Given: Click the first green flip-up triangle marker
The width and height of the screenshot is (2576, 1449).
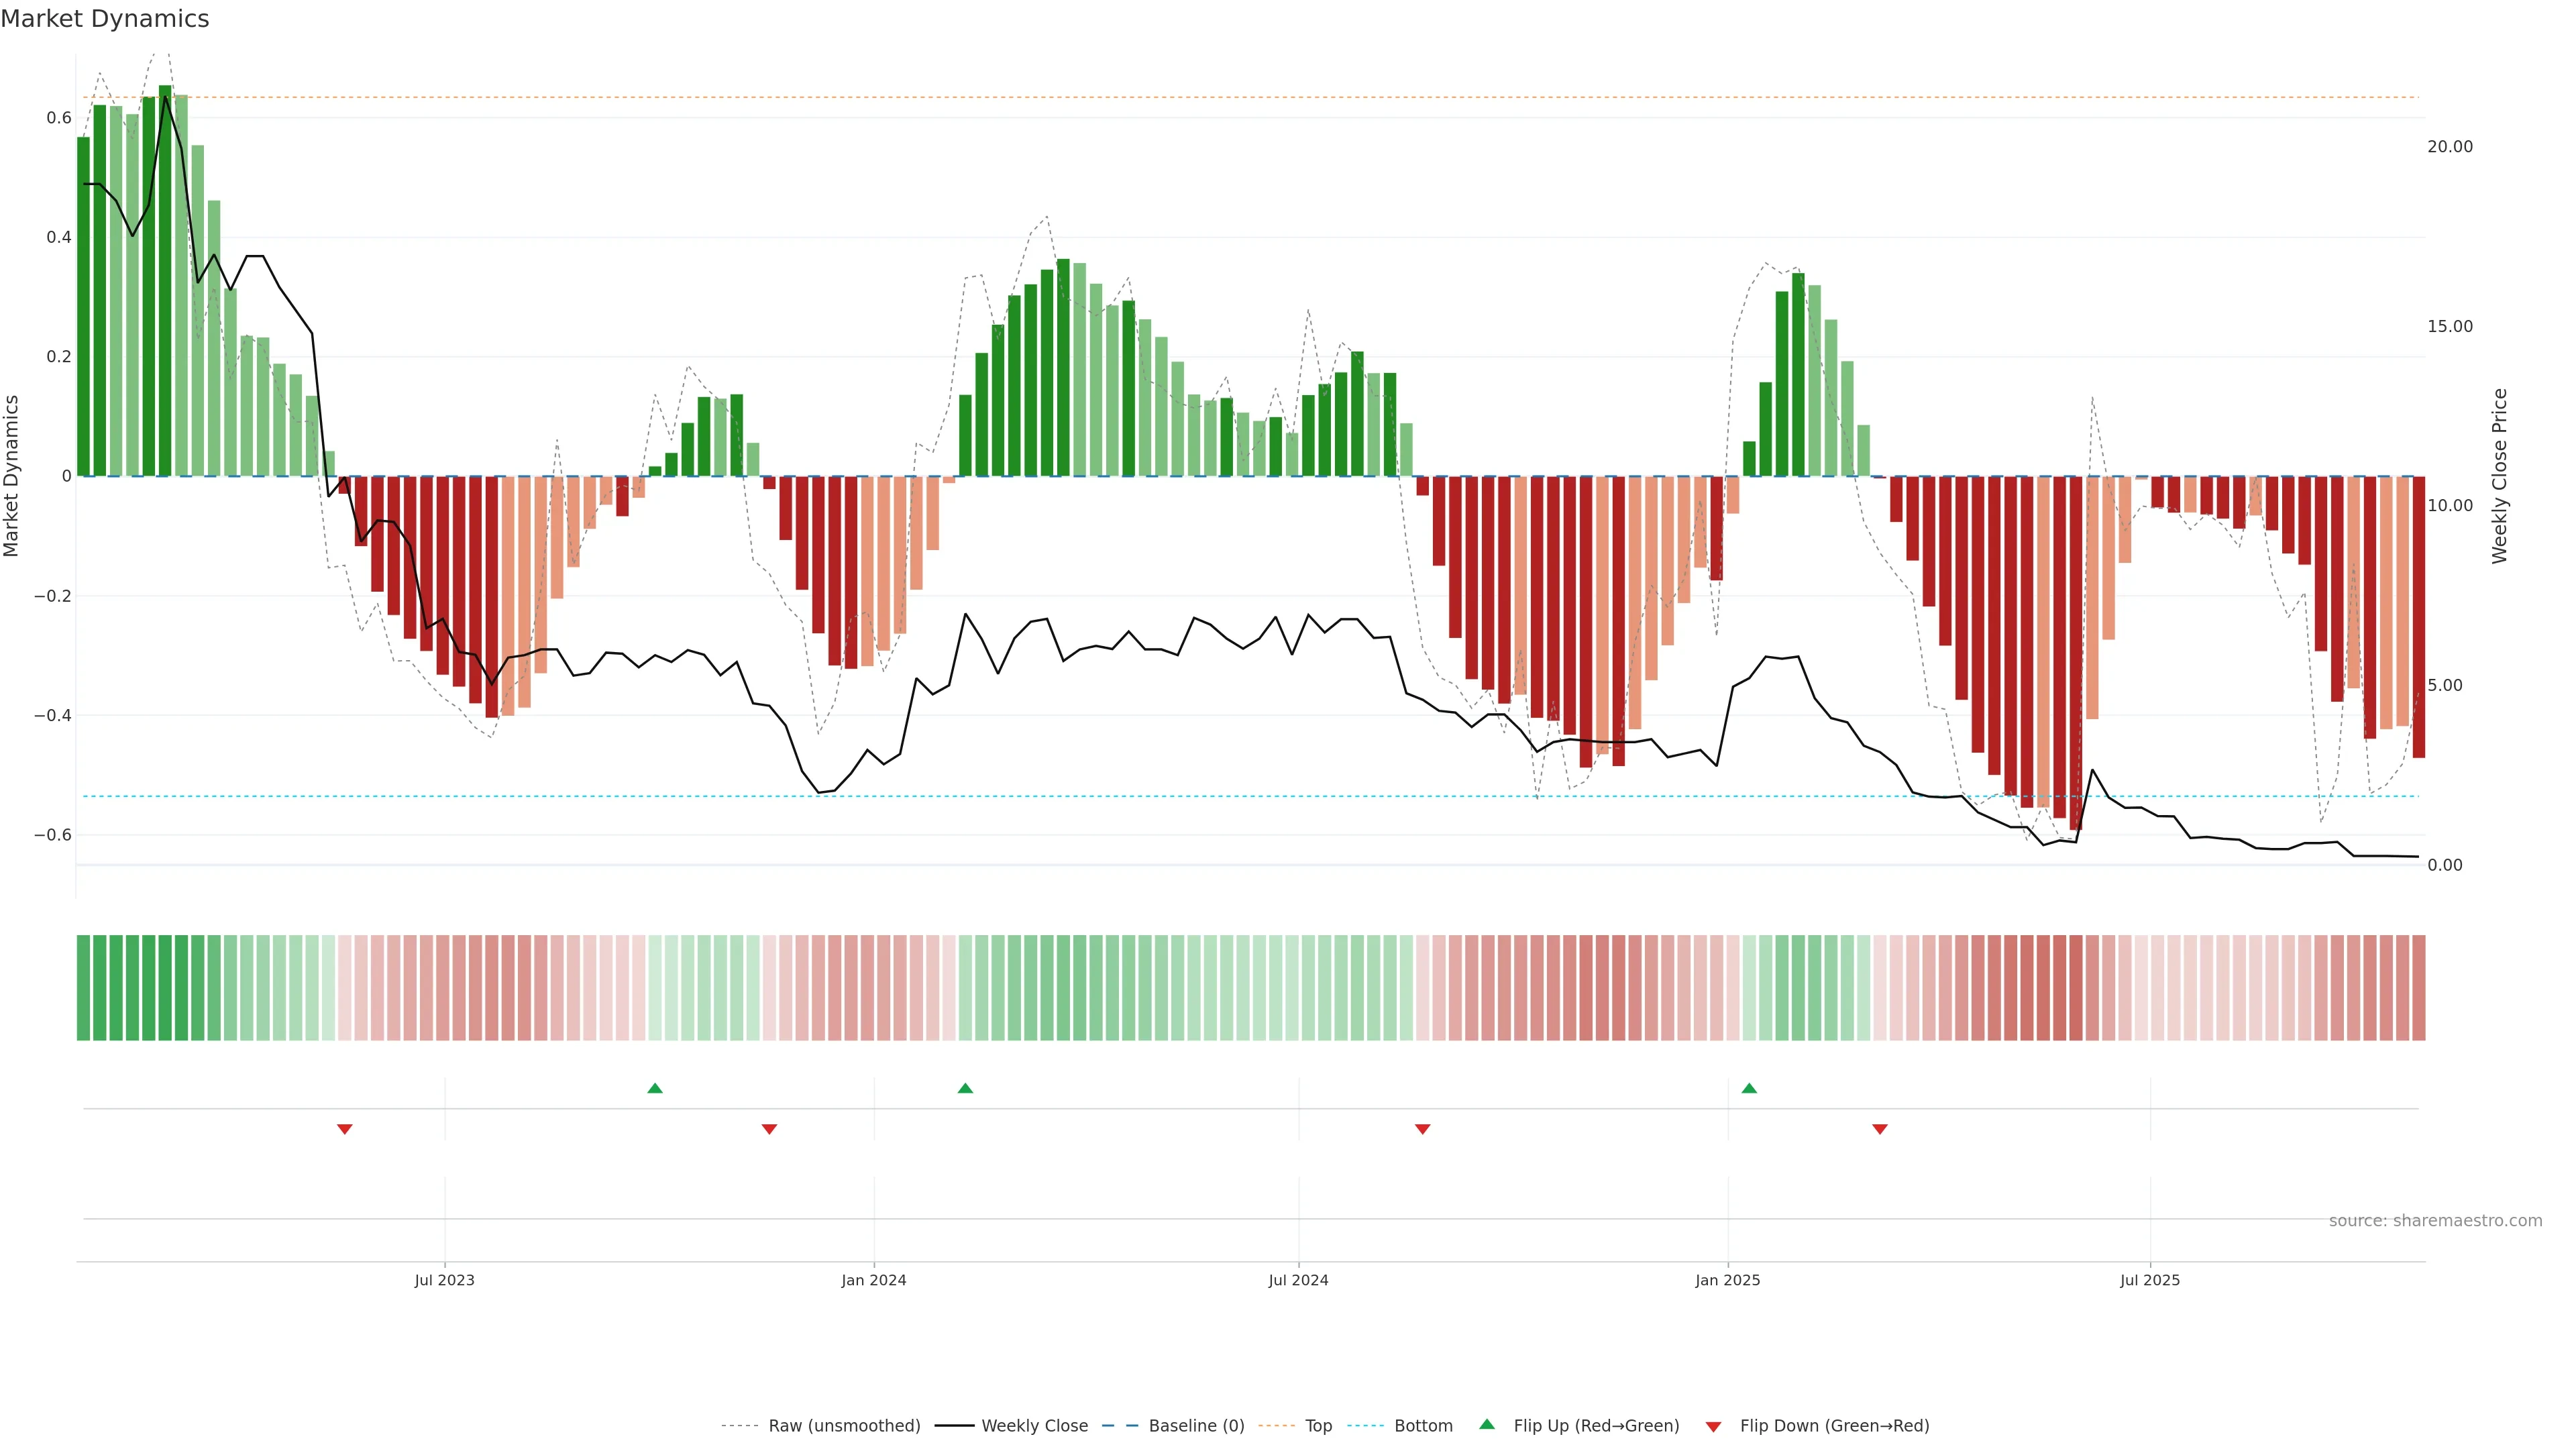Looking at the screenshot, I should point(655,1088).
